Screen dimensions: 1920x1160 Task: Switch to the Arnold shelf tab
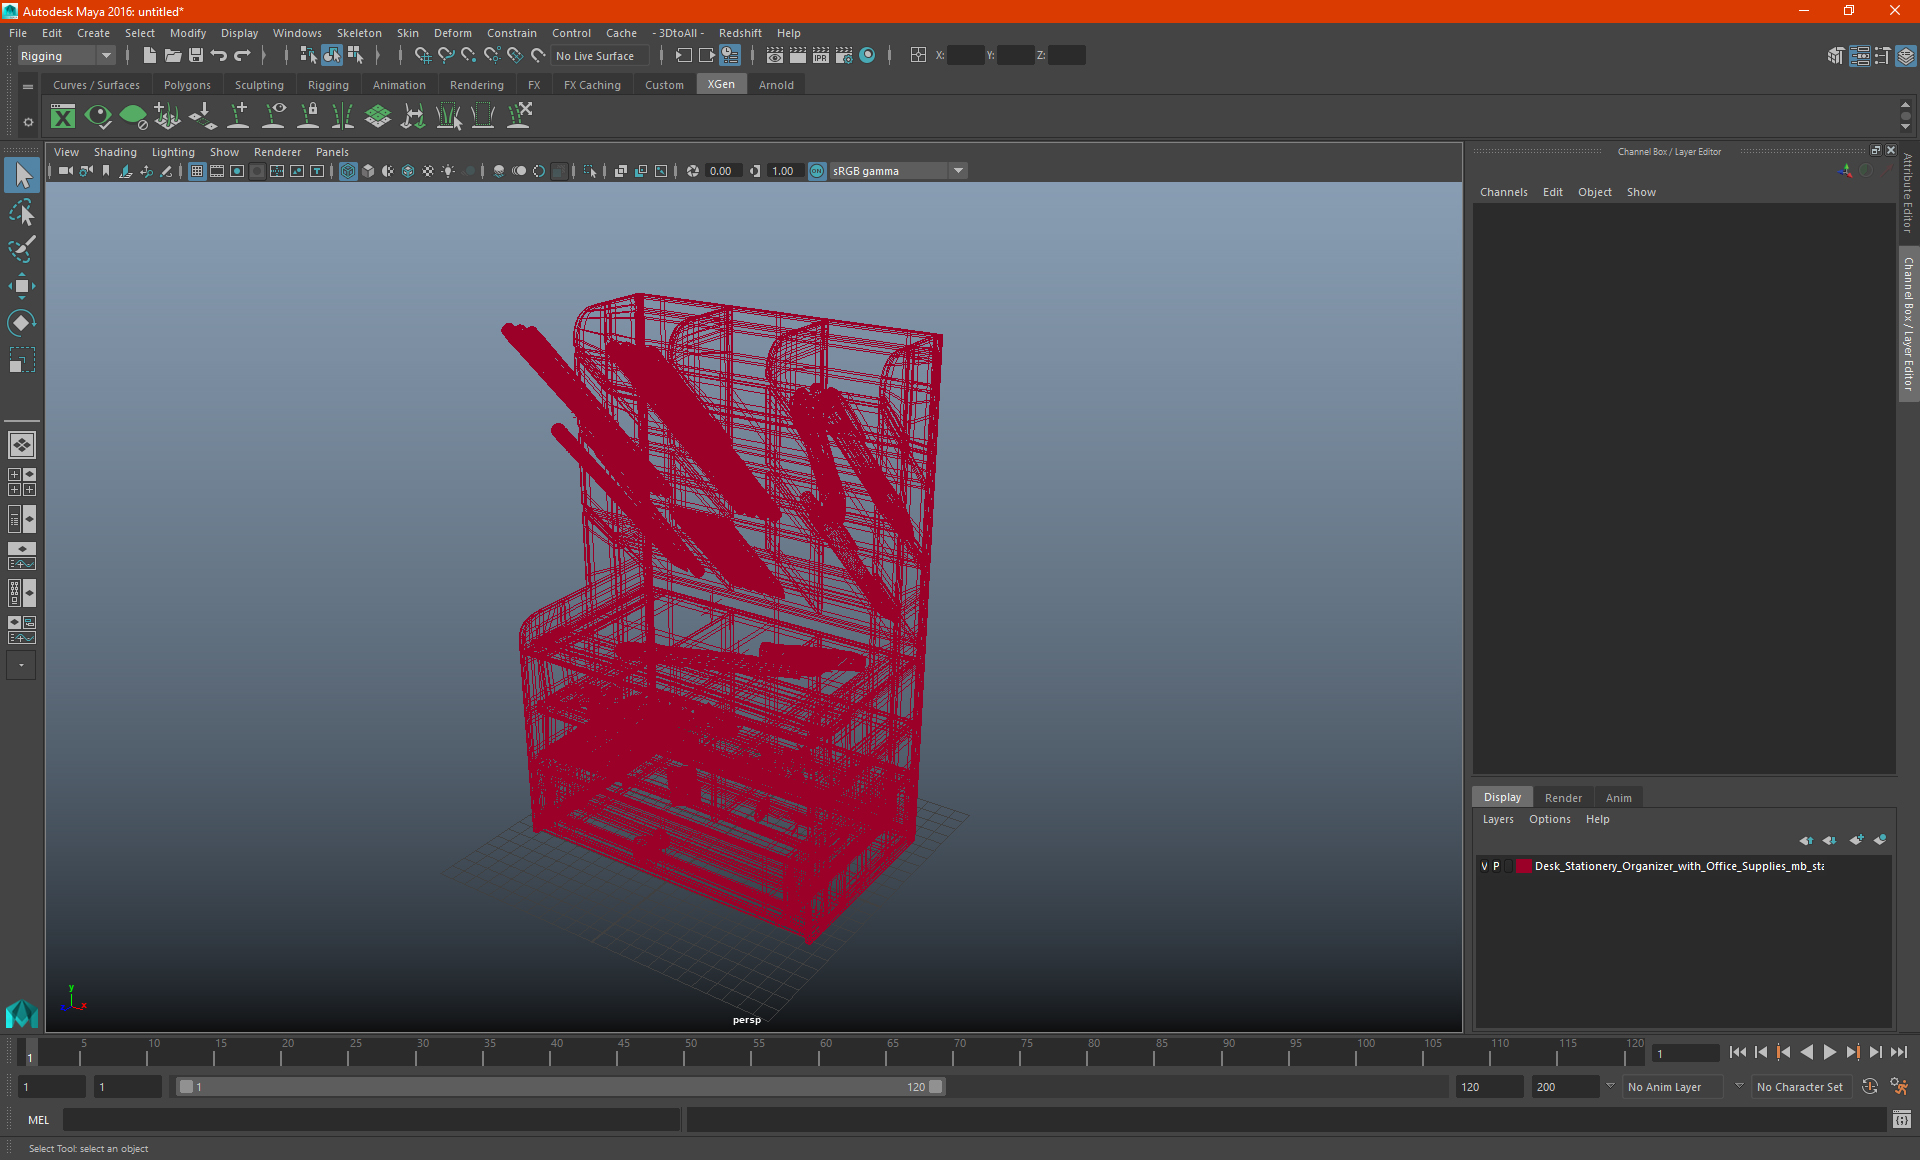tap(776, 85)
